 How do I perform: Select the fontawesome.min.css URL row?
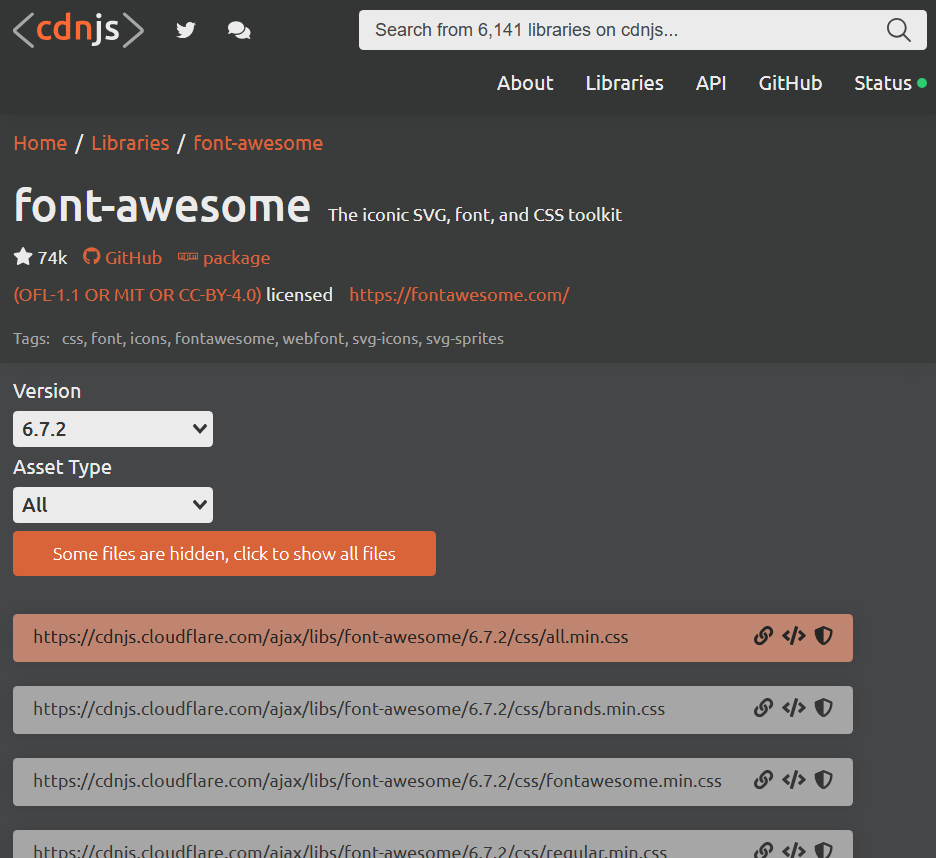coord(433,782)
